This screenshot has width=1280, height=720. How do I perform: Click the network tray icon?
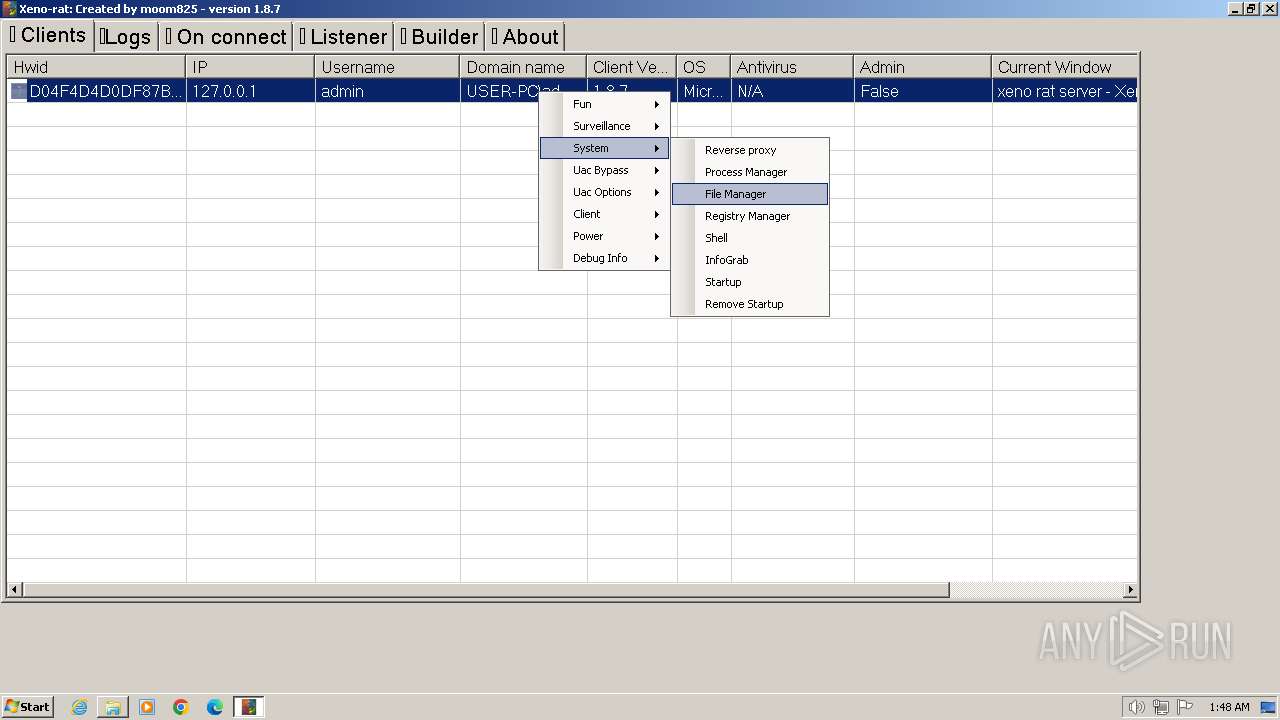pos(1161,707)
